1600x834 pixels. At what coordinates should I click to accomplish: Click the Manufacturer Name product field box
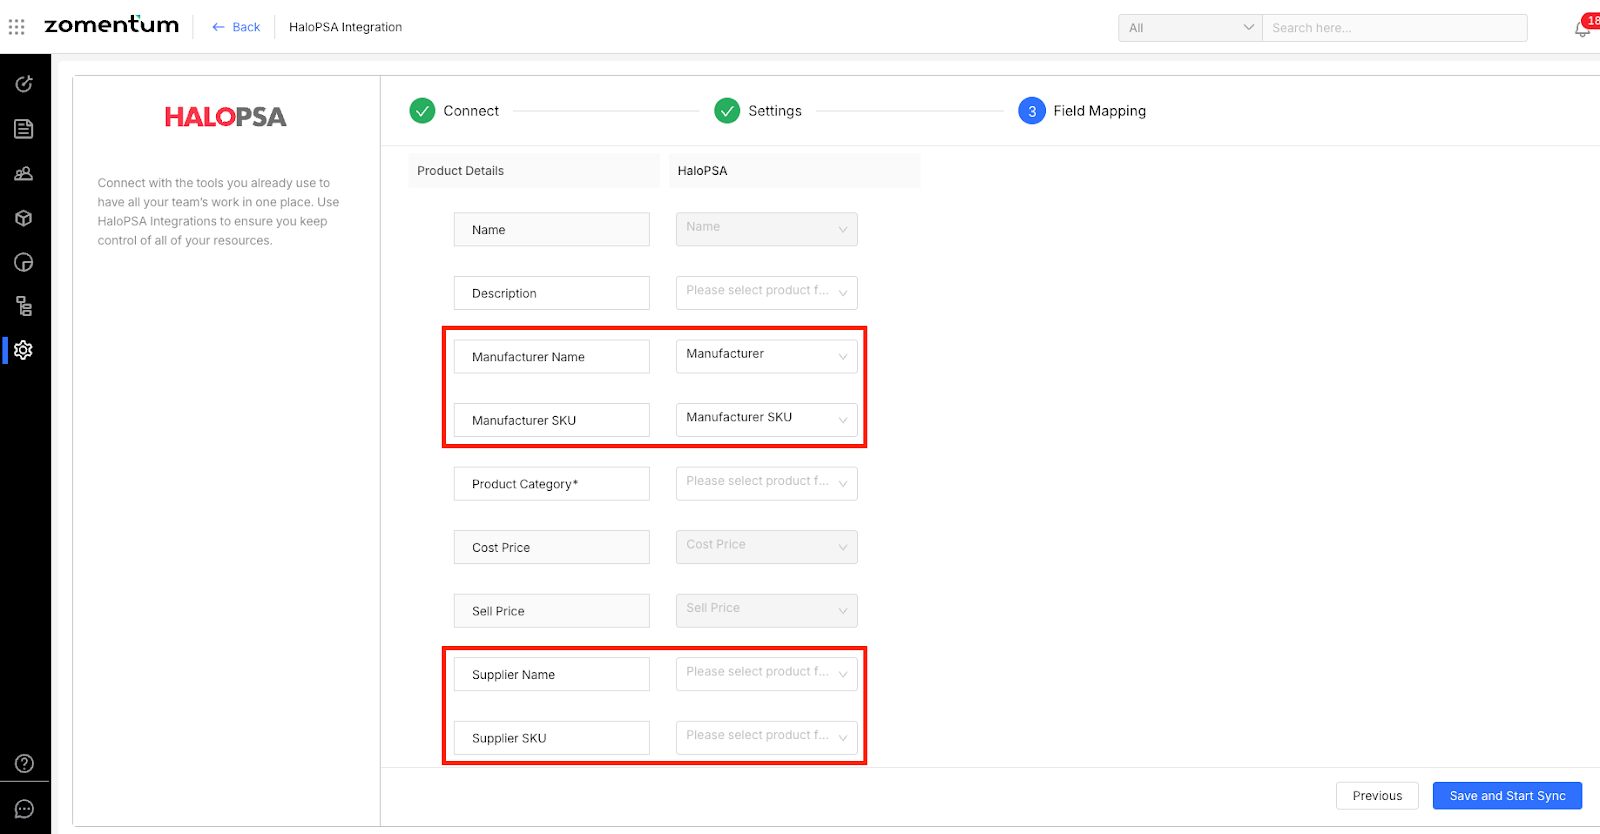(x=552, y=357)
